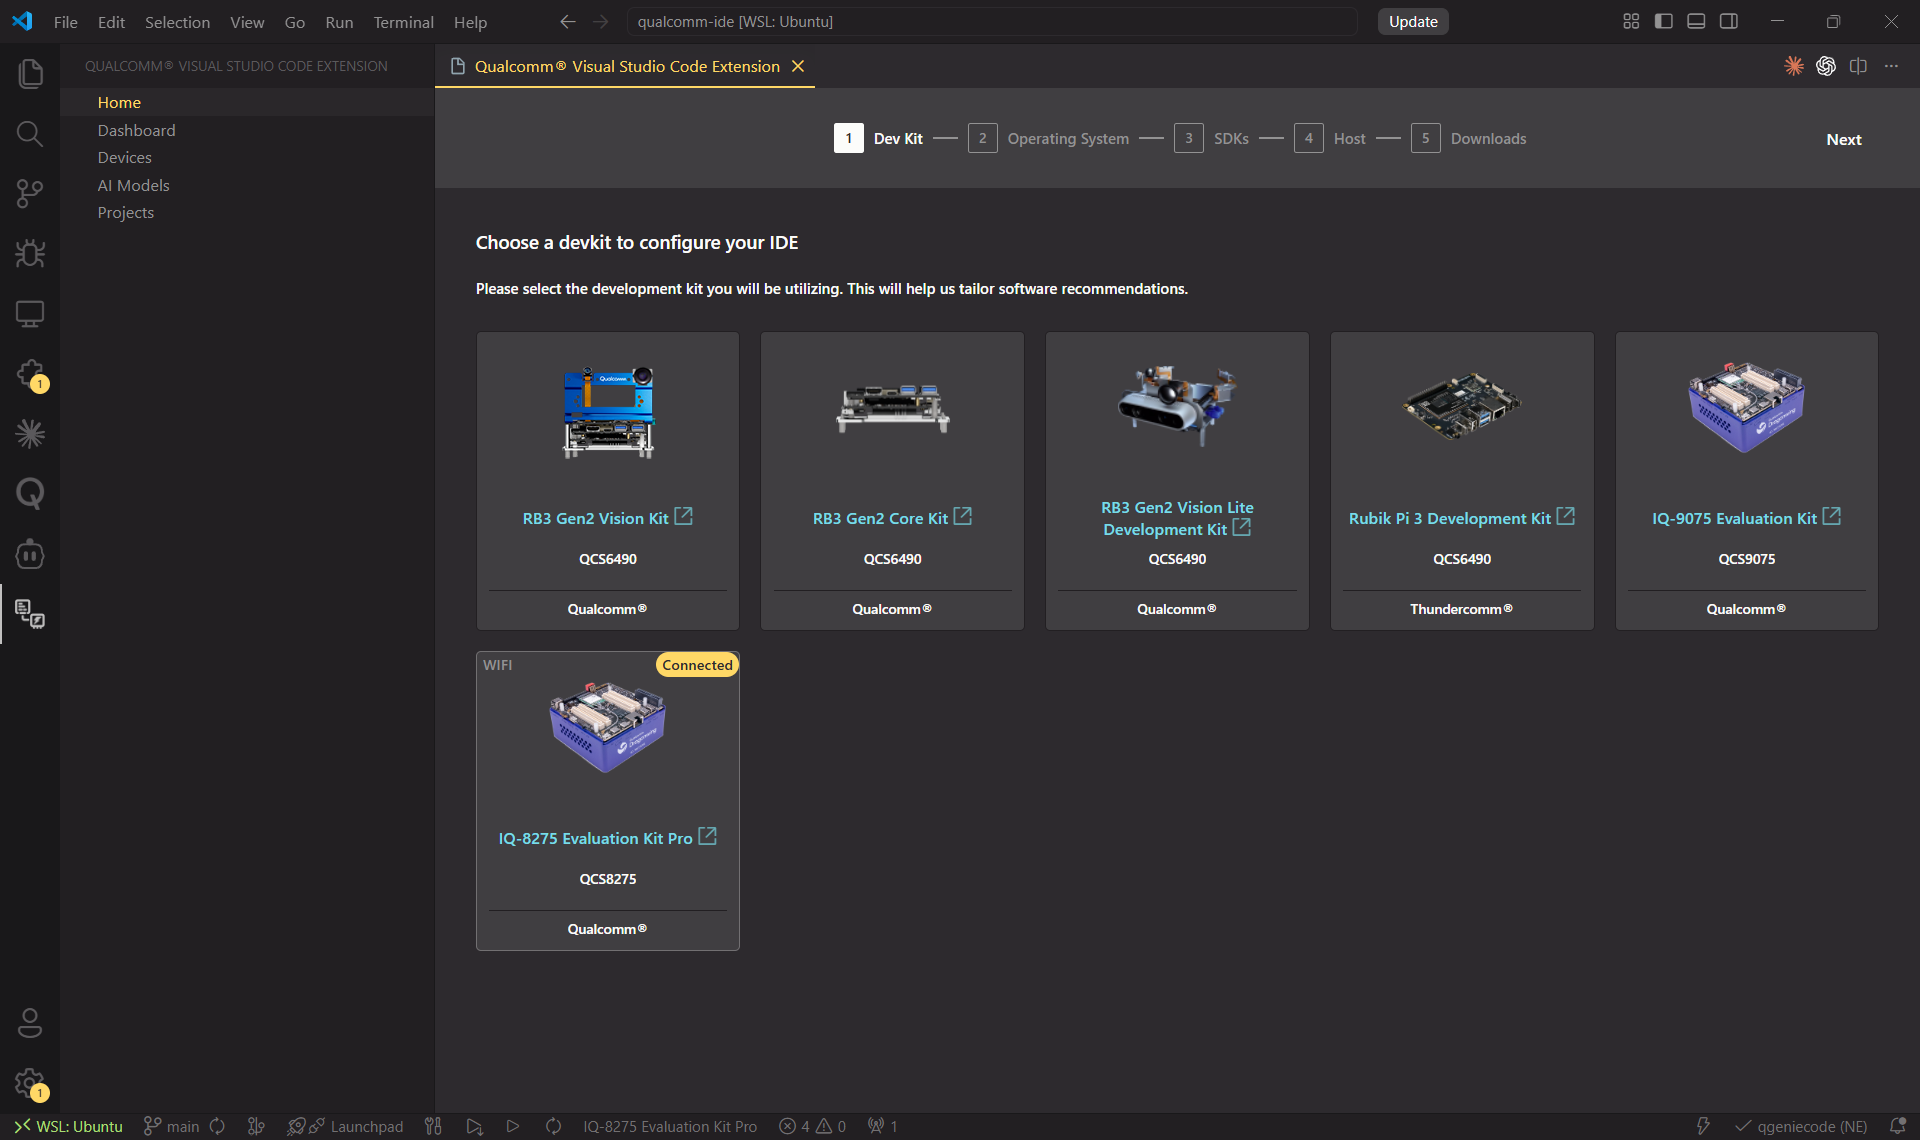
Task: Open Customize Layout icon
Action: coord(1631,21)
